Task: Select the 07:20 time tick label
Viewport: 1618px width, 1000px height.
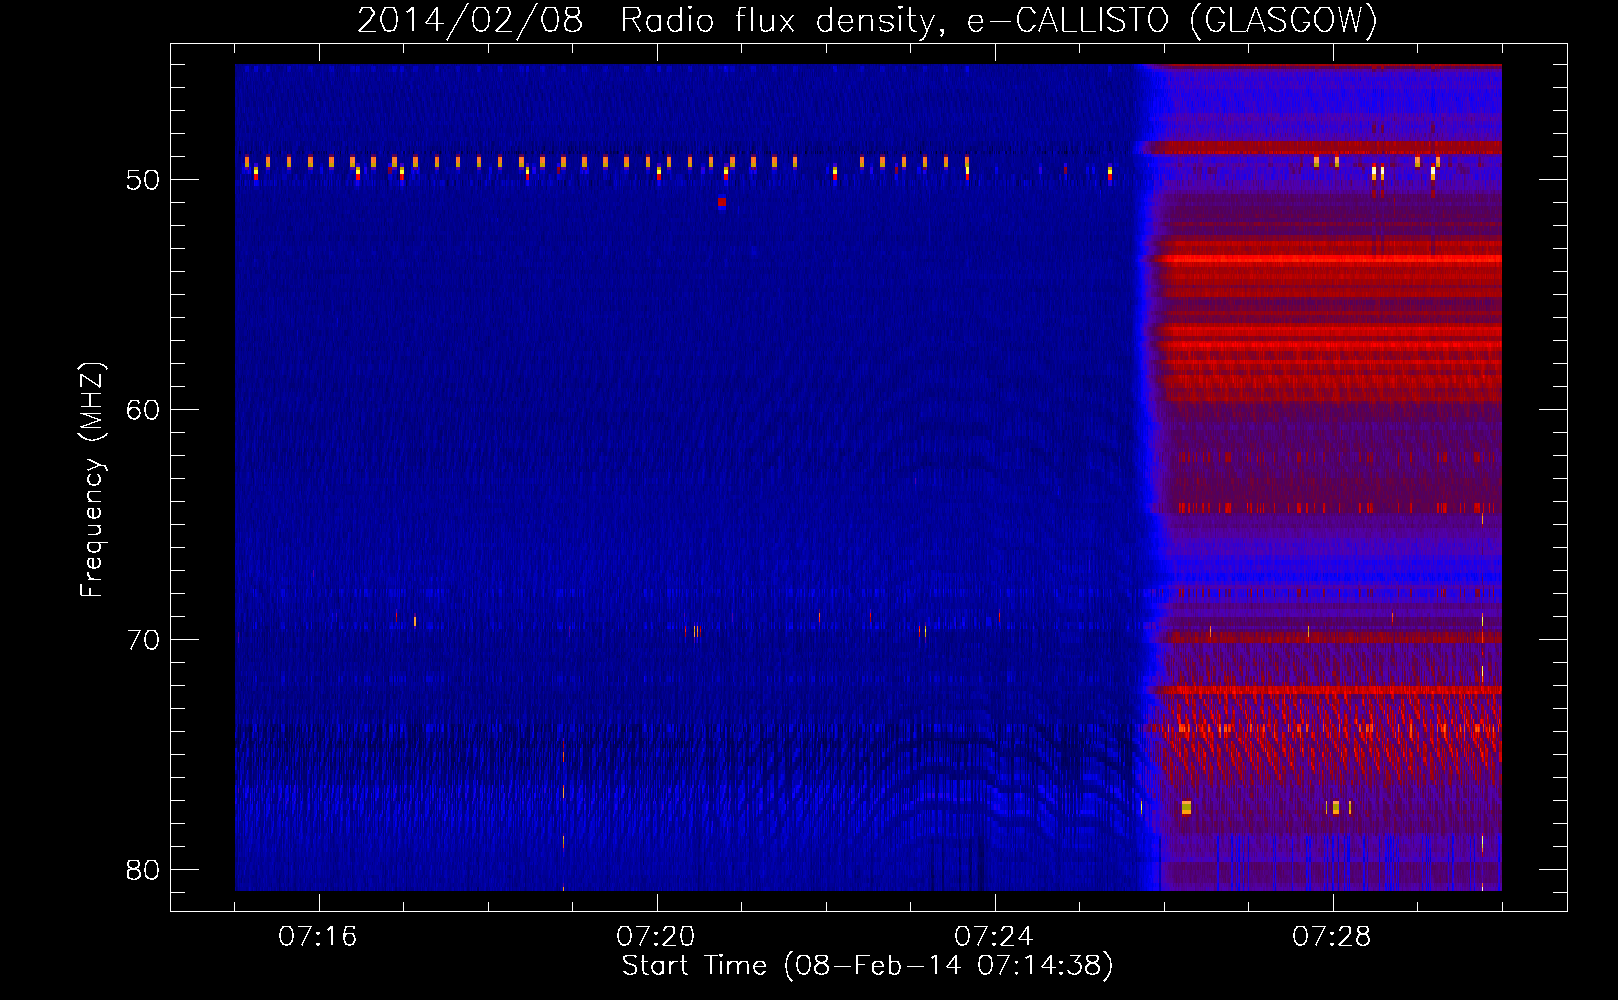Action: pos(656,937)
